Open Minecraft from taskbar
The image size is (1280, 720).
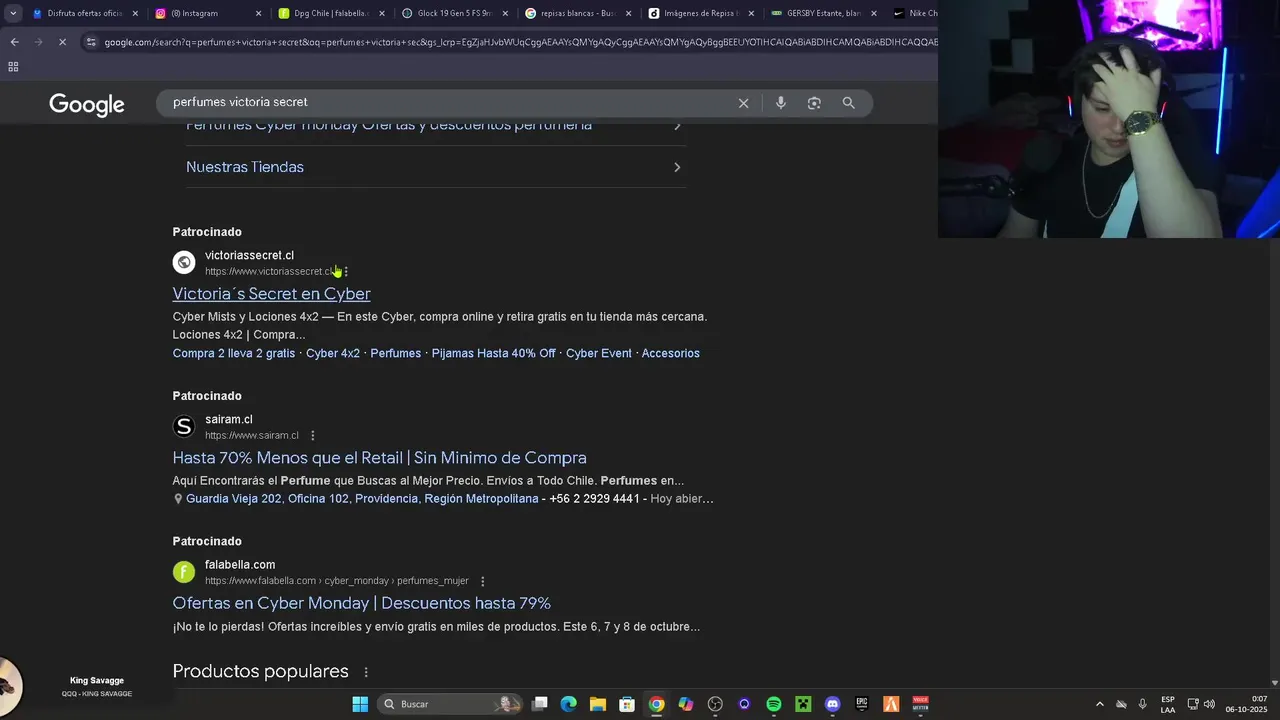(803, 704)
